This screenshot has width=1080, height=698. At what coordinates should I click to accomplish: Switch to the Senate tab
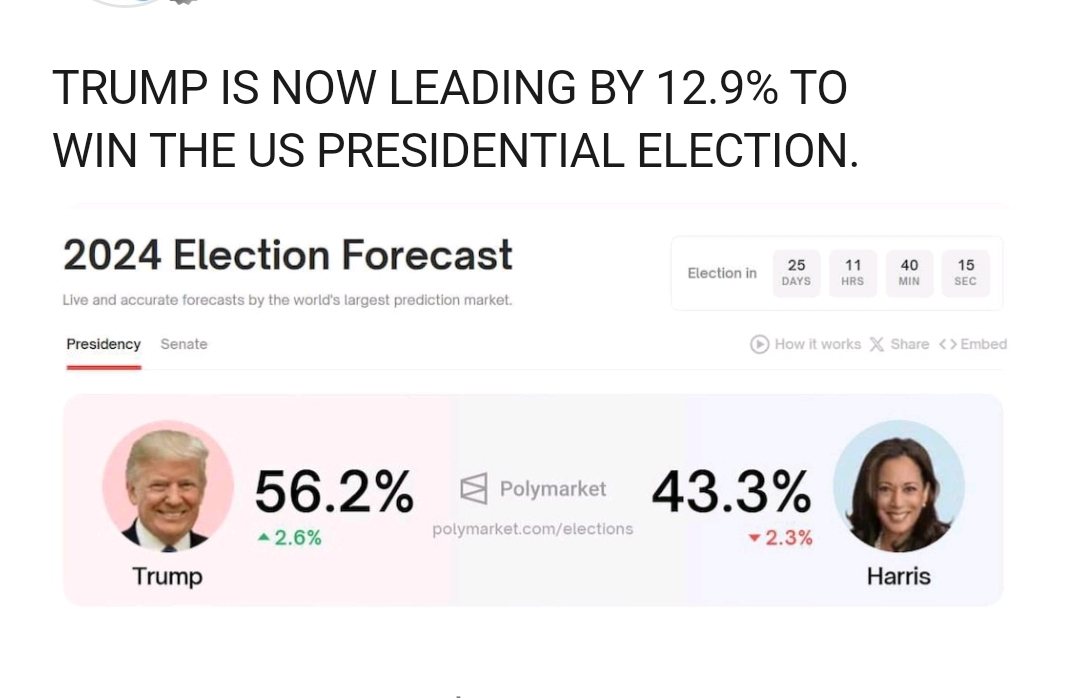(x=184, y=344)
